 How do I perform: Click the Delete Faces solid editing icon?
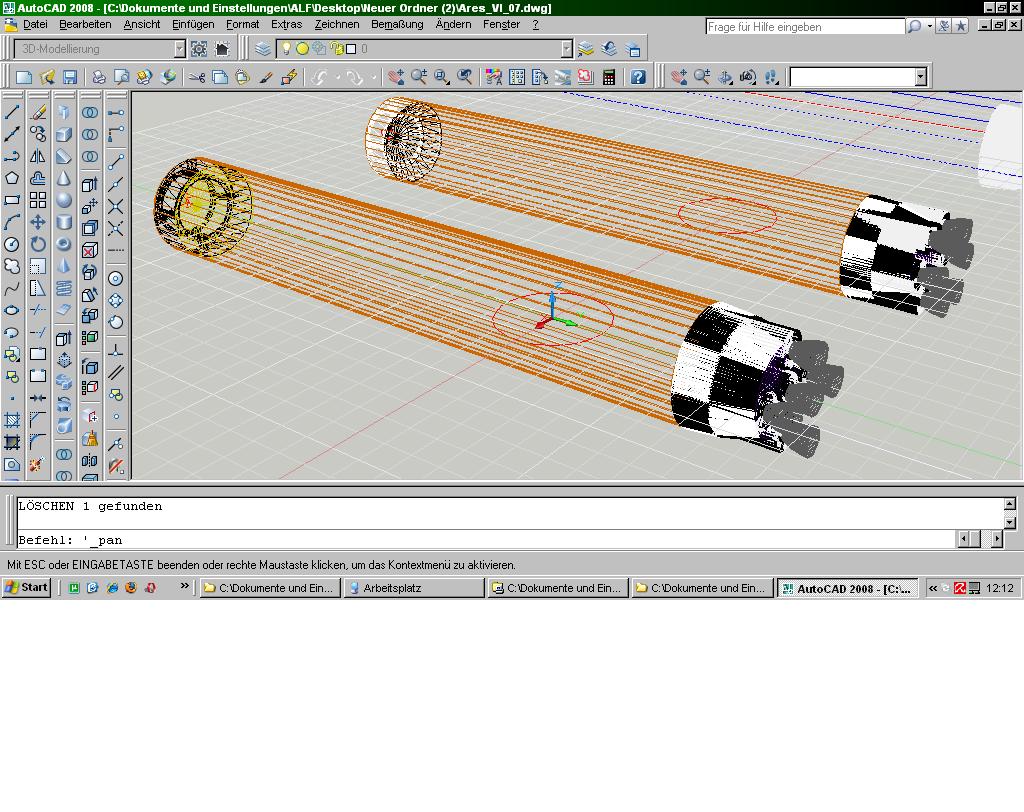tap(90, 250)
